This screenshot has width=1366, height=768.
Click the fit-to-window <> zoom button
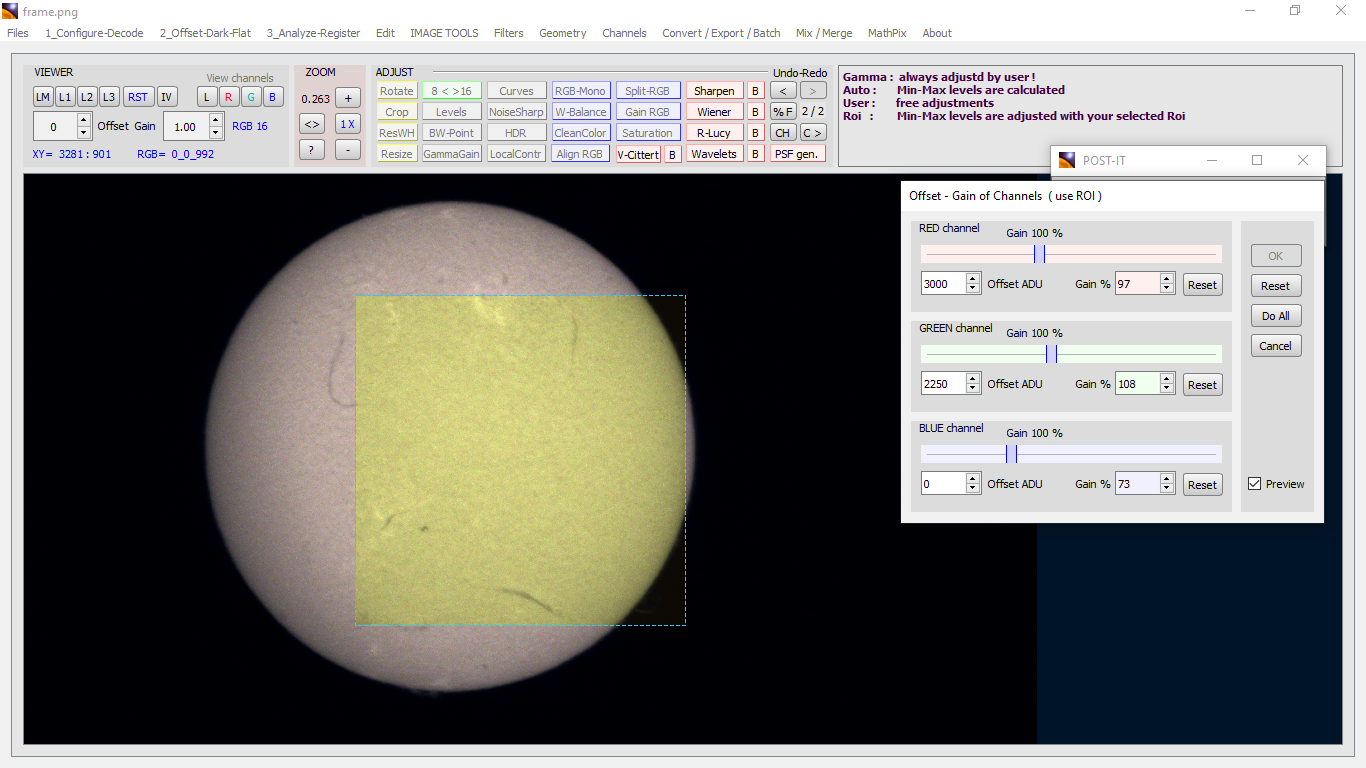(312, 124)
